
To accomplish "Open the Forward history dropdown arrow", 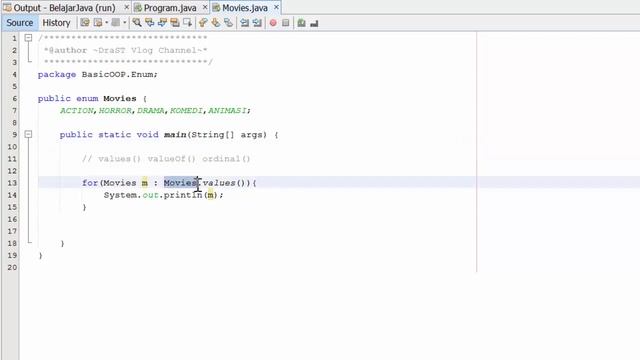I will 124,23.
